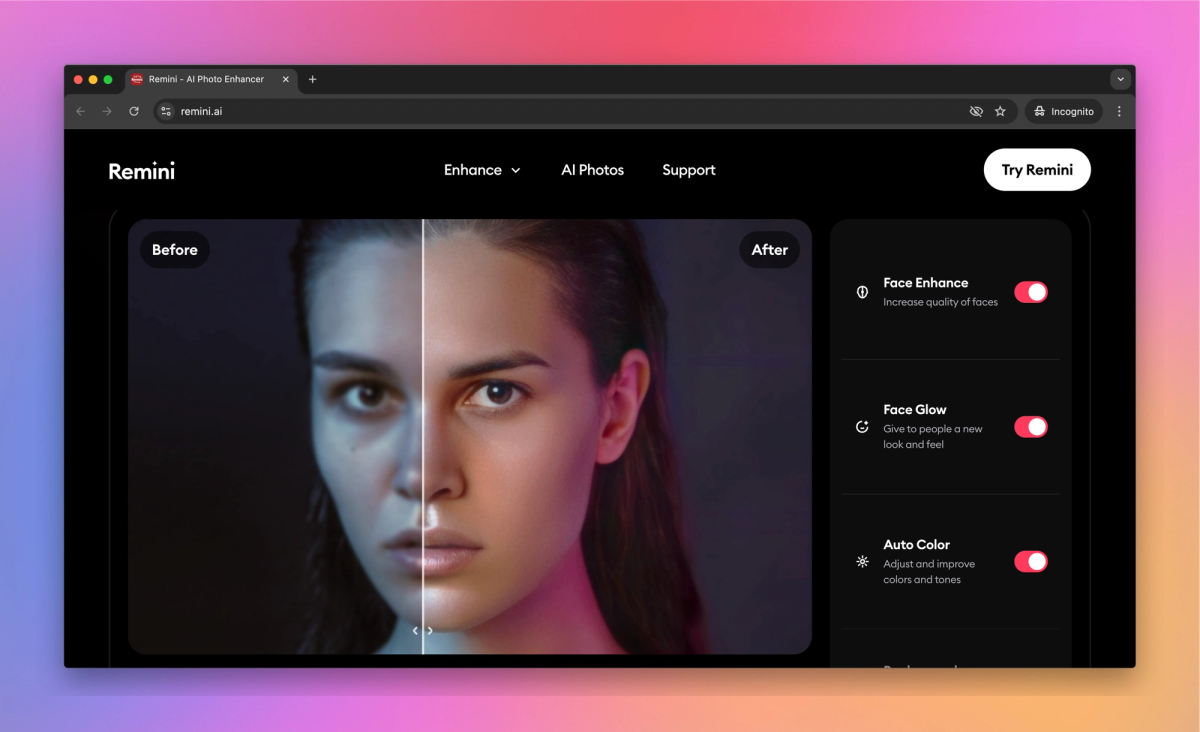The height and width of the screenshot is (732, 1200).
Task: Click the browser forward arrow
Action: pos(107,111)
